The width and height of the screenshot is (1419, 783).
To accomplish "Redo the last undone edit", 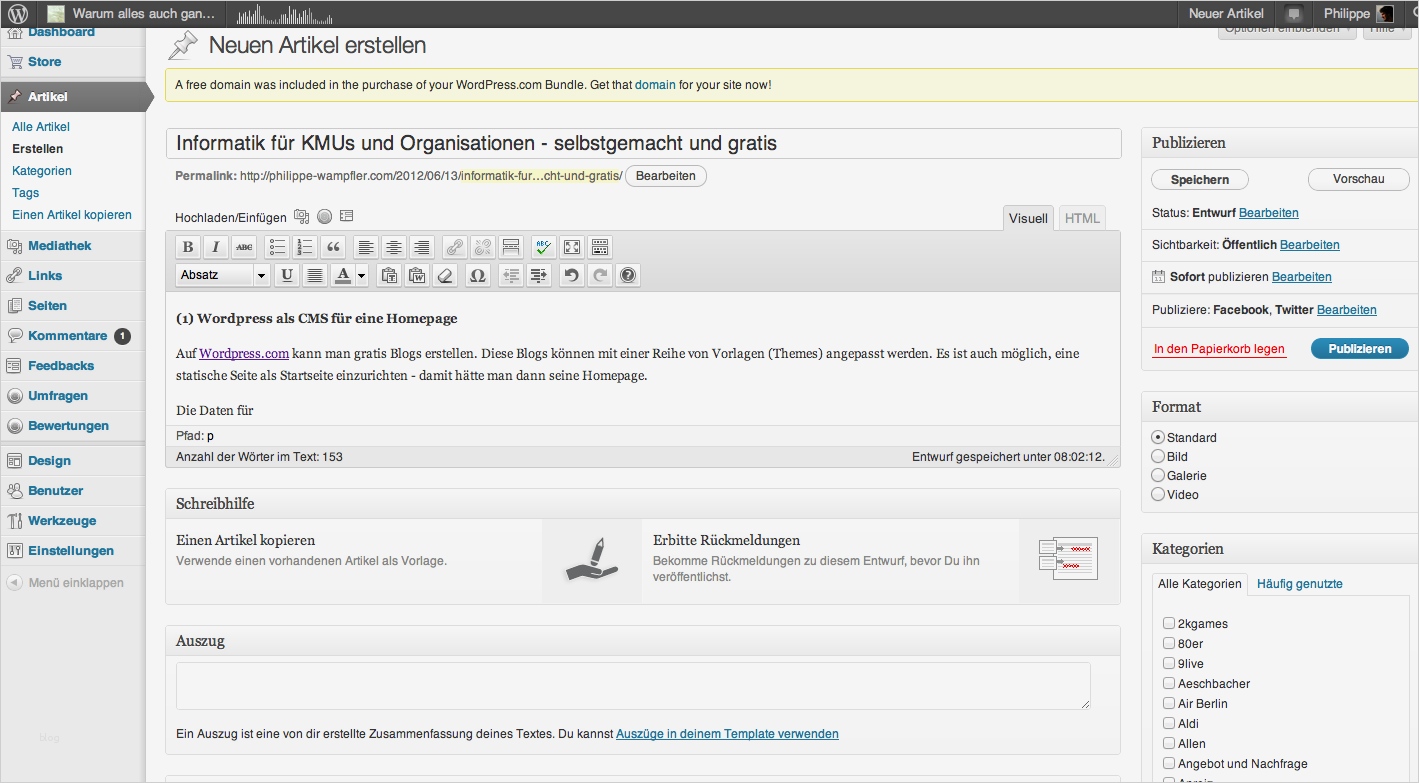I will (600, 275).
